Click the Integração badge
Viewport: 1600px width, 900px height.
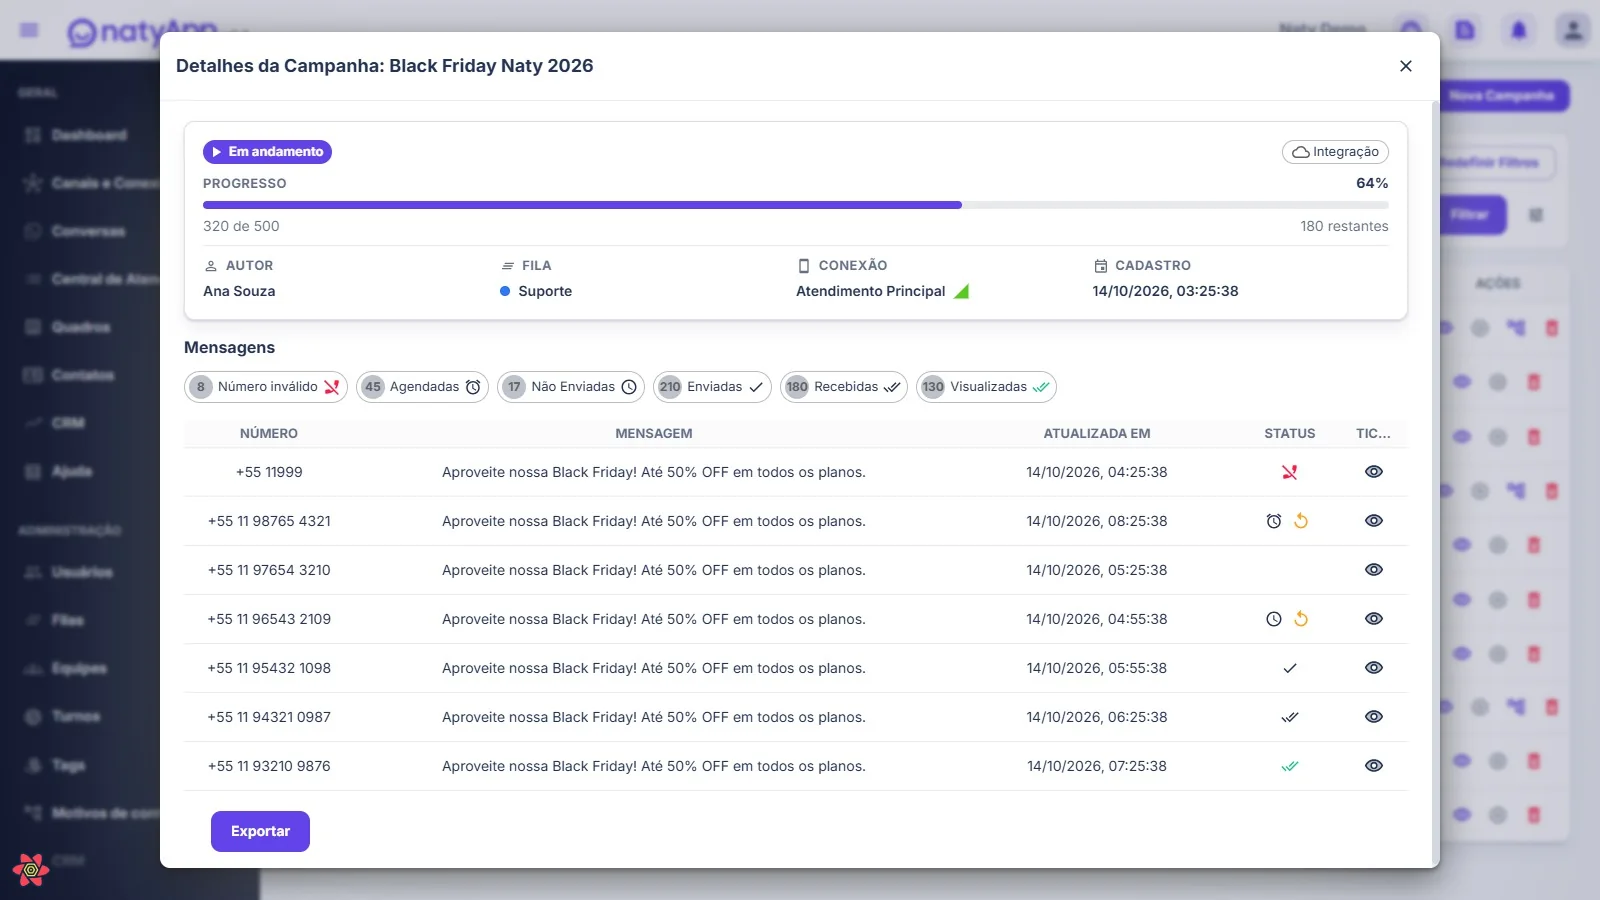point(1335,152)
